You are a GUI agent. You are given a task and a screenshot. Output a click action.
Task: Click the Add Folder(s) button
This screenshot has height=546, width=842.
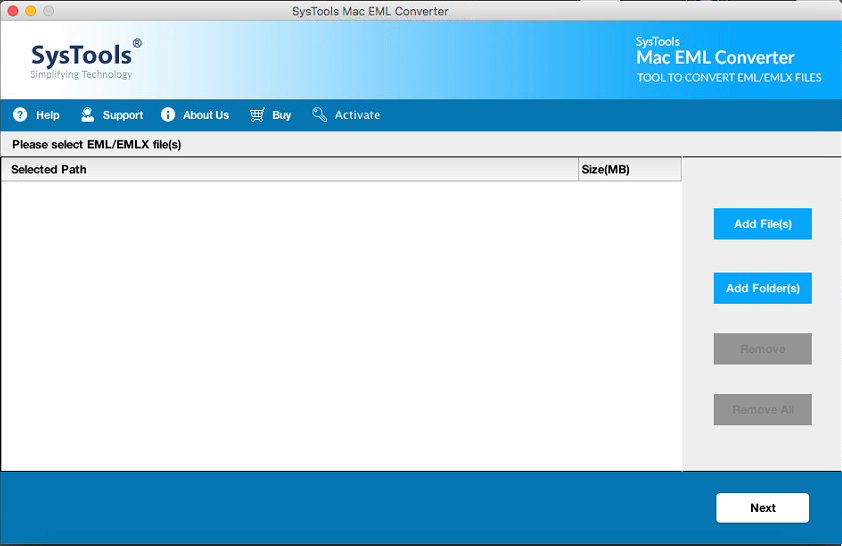763,288
